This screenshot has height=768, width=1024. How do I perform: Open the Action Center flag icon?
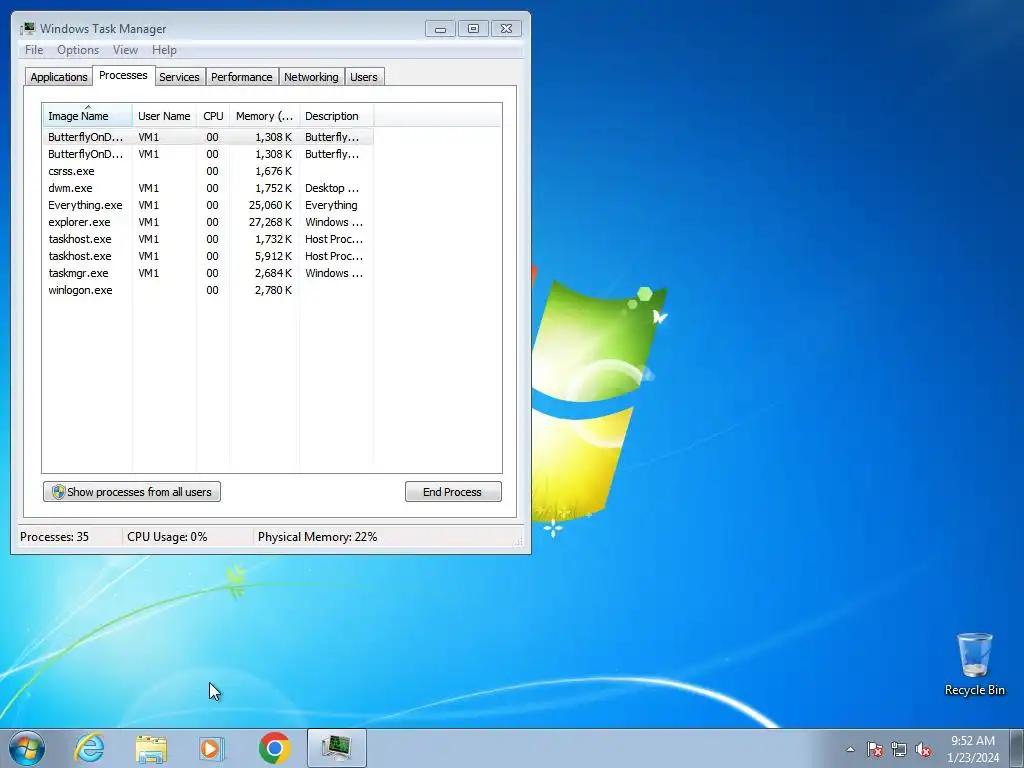click(x=875, y=749)
